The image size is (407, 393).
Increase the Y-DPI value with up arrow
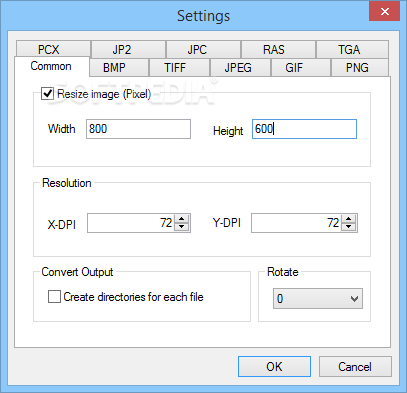[349, 219]
